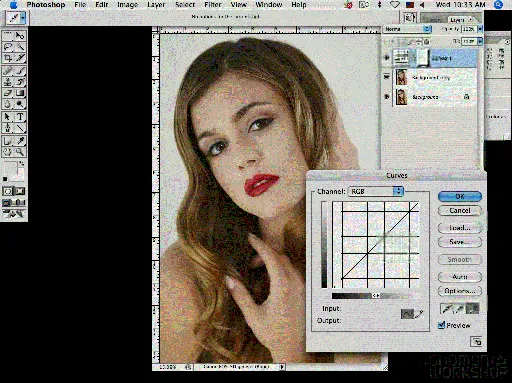512x383 pixels.
Task: Select the Blur tool
Action: tap(8, 104)
